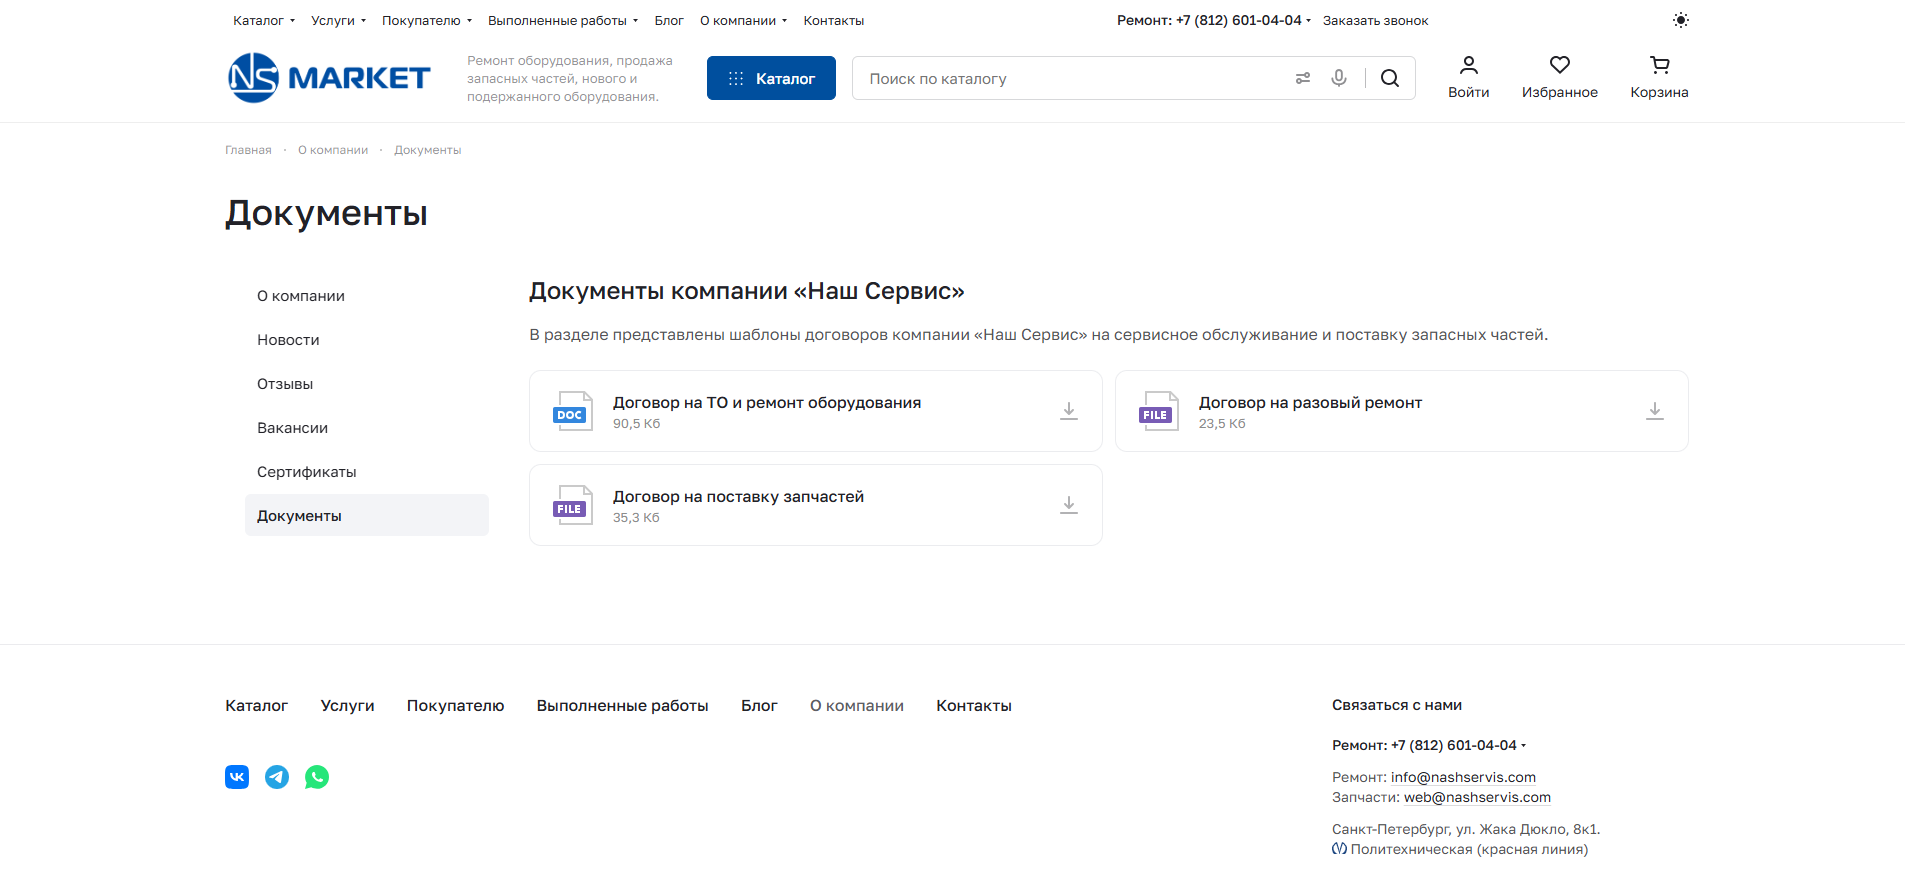Image resolution: width=1905 pixels, height=879 pixels.
Task: Open Избранное heart icon
Action: (1559, 66)
